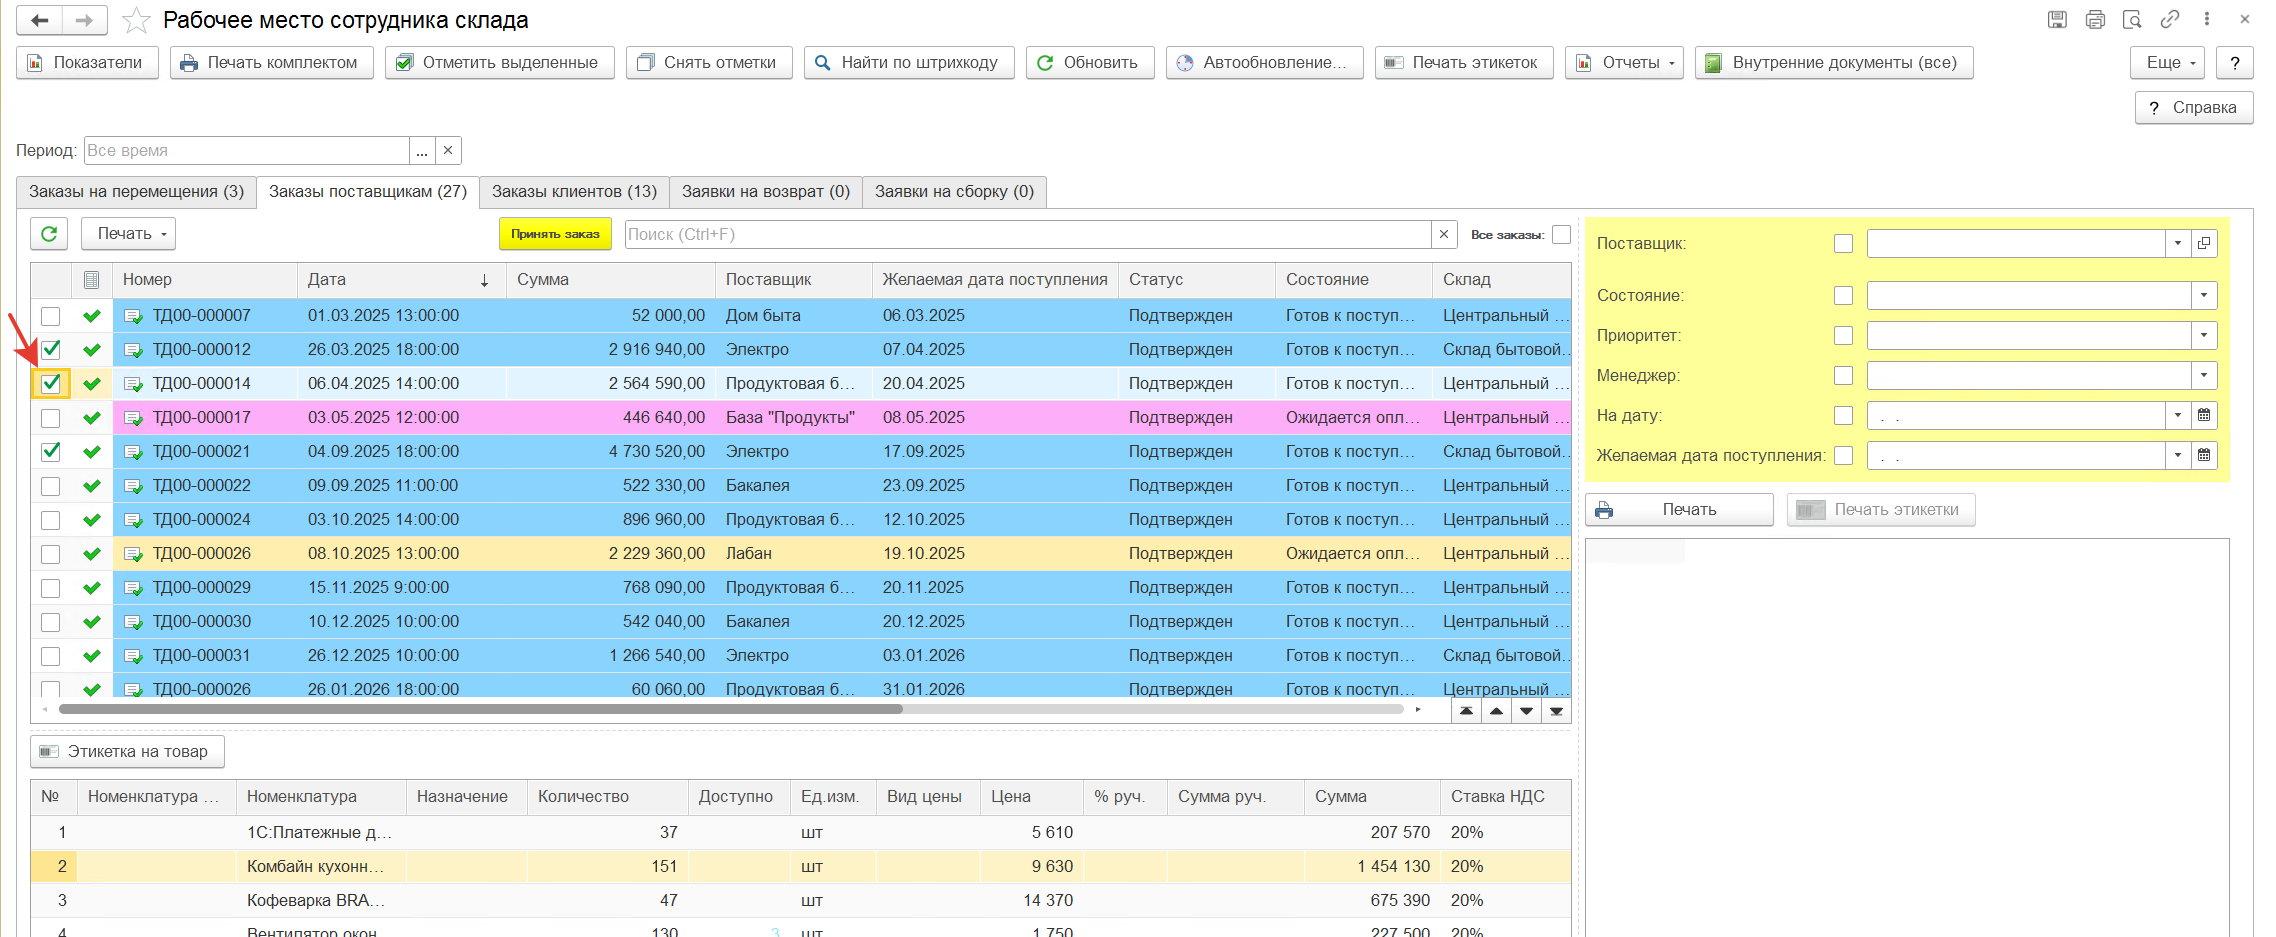Jump to last row with bottom arrow icon

pos(1556,711)
